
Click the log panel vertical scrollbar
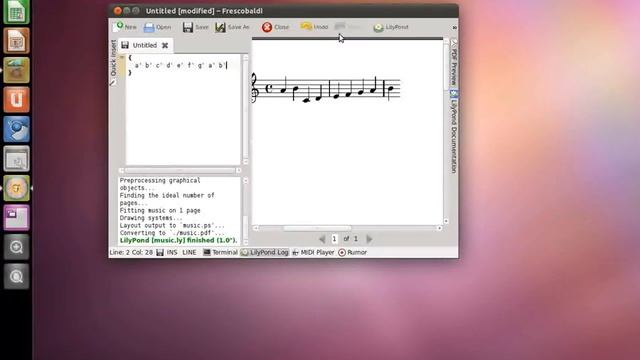coord(245,211)
